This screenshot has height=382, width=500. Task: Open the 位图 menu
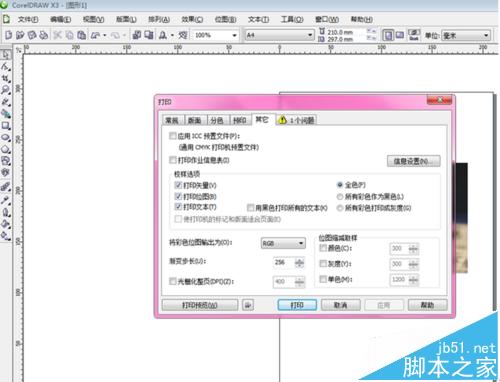(225, 19)
